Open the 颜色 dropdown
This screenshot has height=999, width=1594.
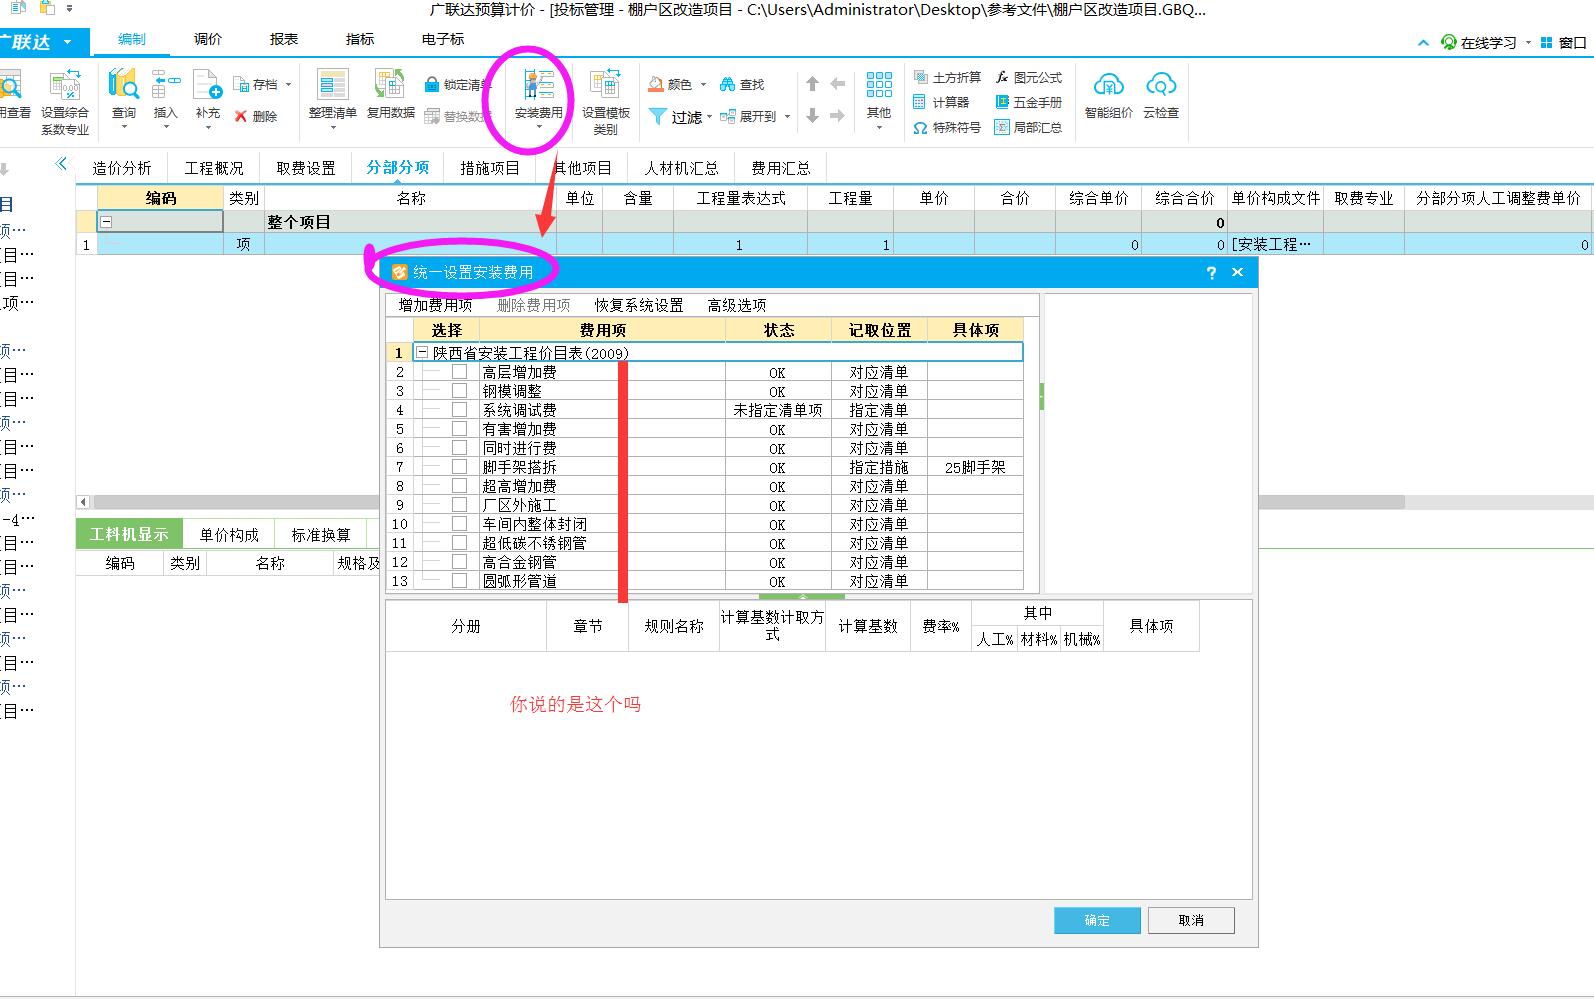coord(703,85)
